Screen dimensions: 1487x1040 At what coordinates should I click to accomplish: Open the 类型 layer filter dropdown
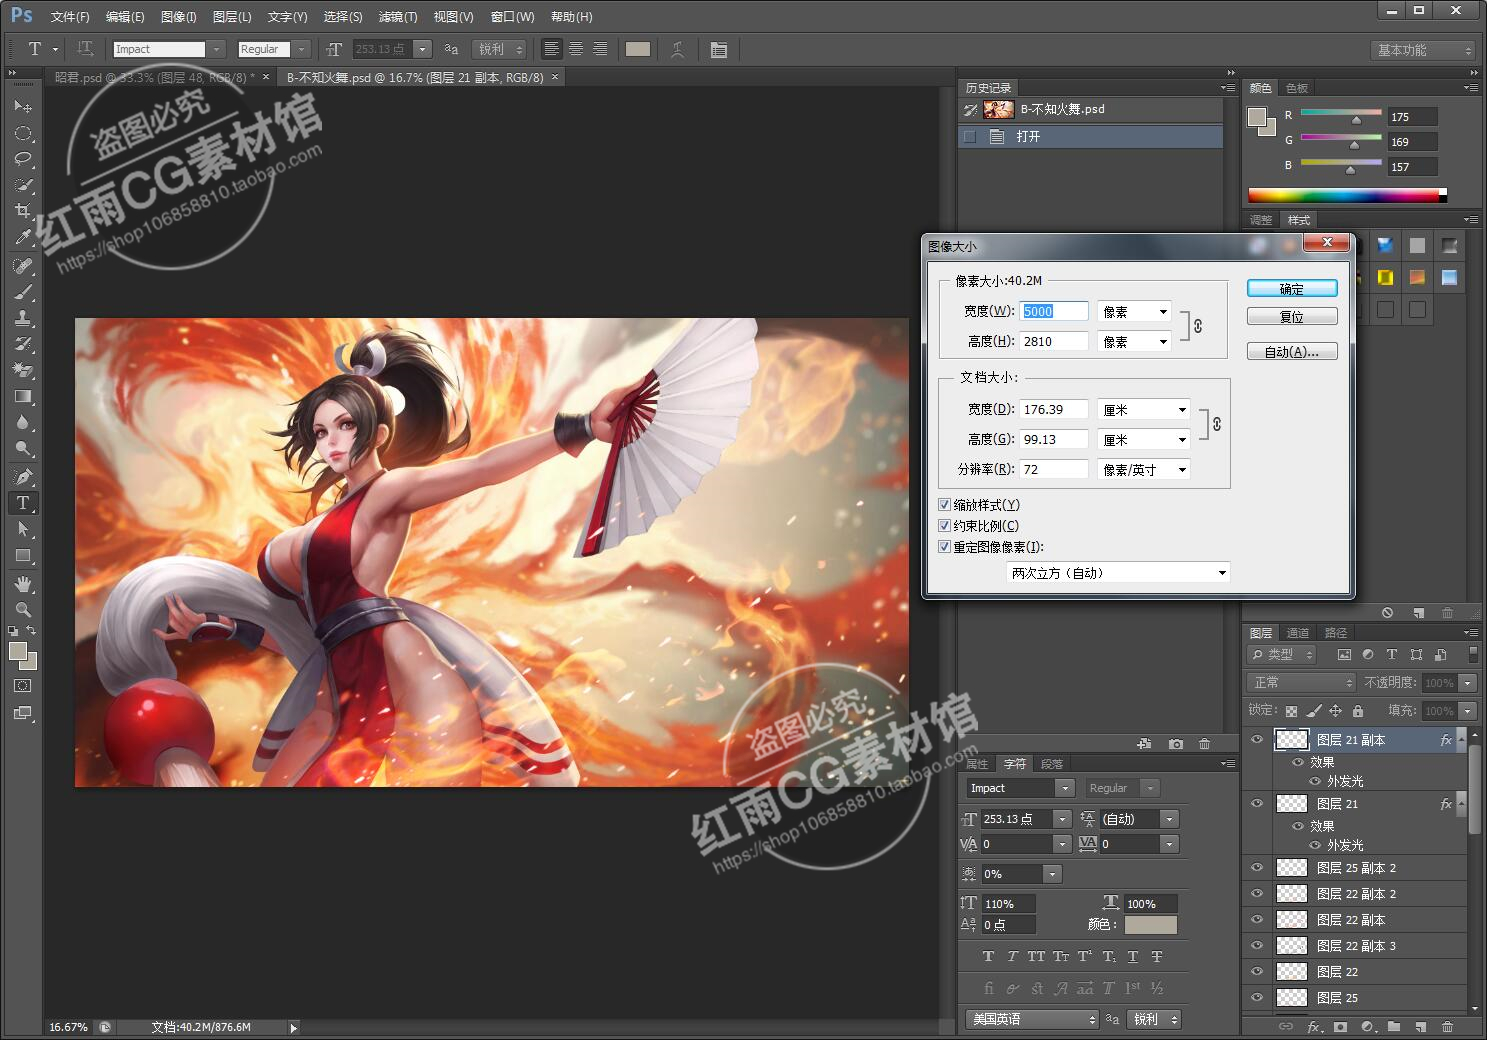[1282, 654]
